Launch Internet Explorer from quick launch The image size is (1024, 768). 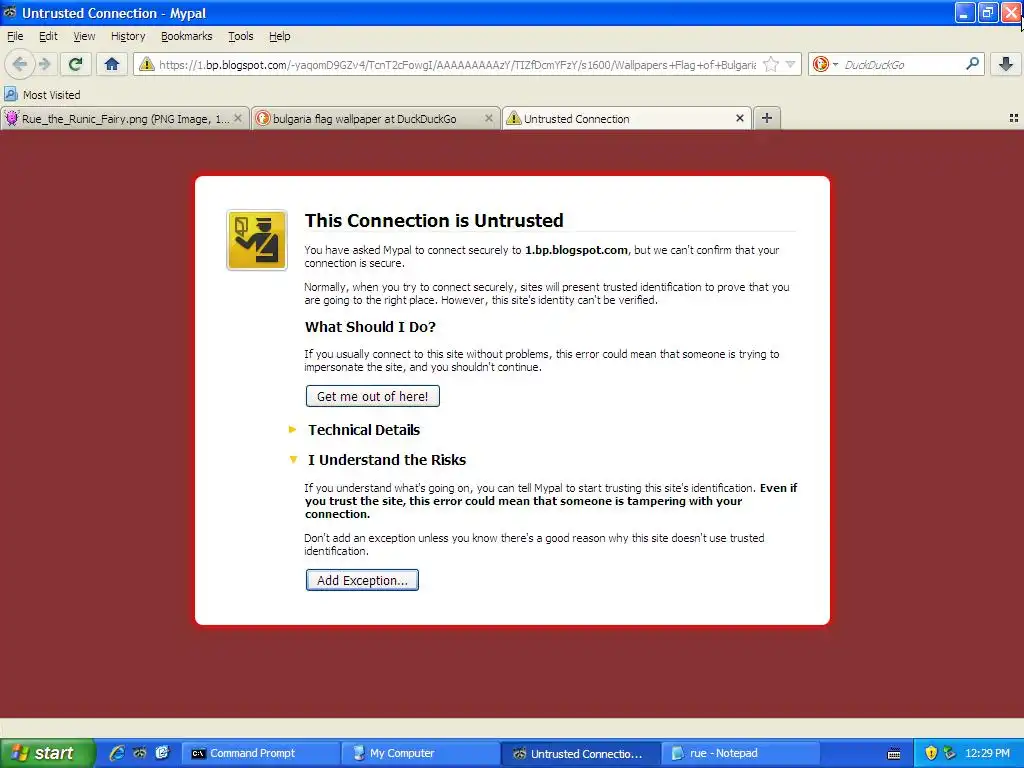(117, 753)
